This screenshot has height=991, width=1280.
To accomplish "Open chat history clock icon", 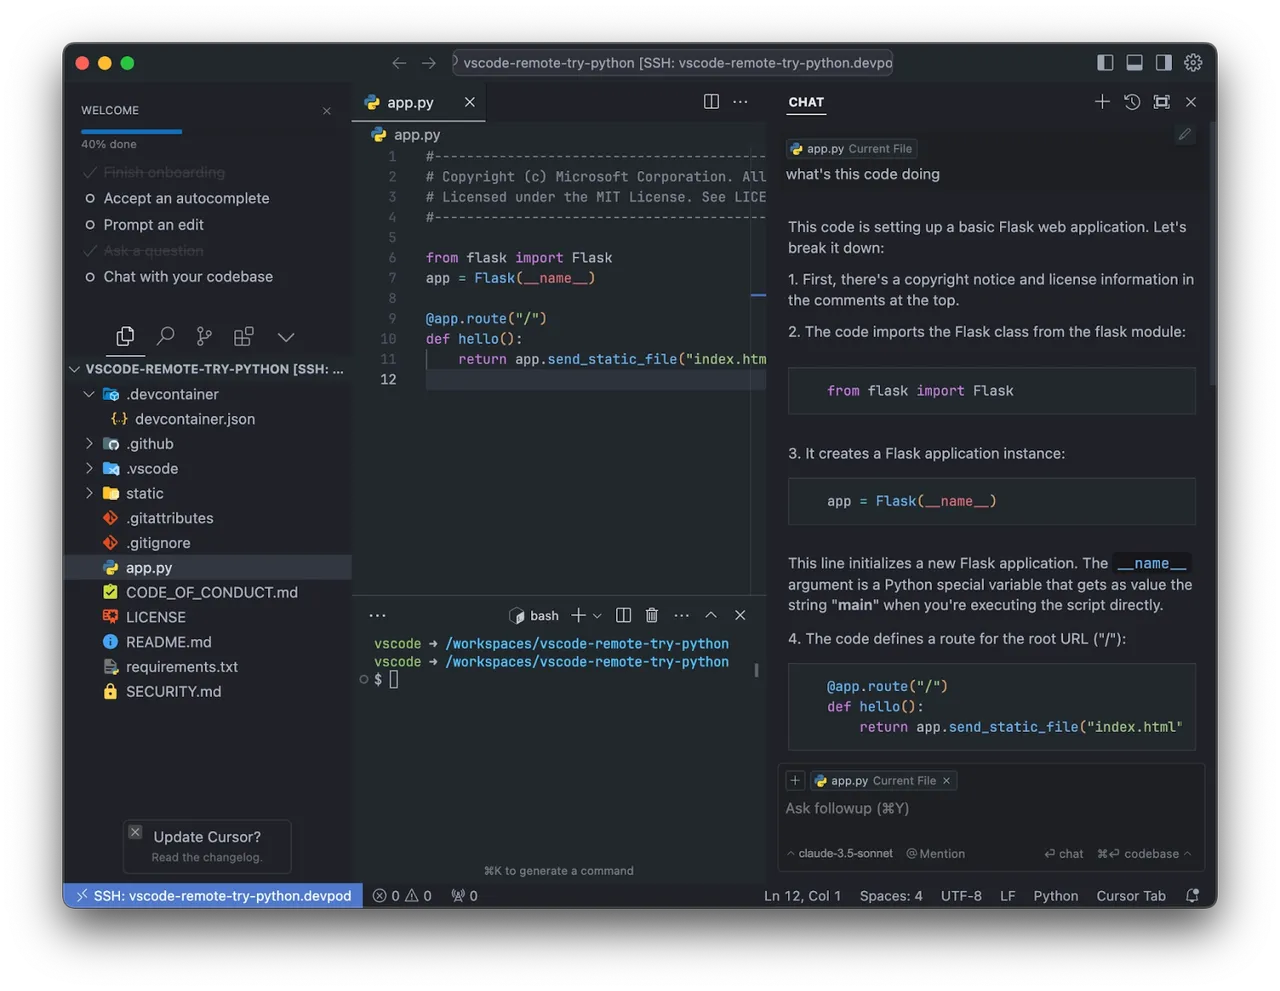I will coord(1132,102).
